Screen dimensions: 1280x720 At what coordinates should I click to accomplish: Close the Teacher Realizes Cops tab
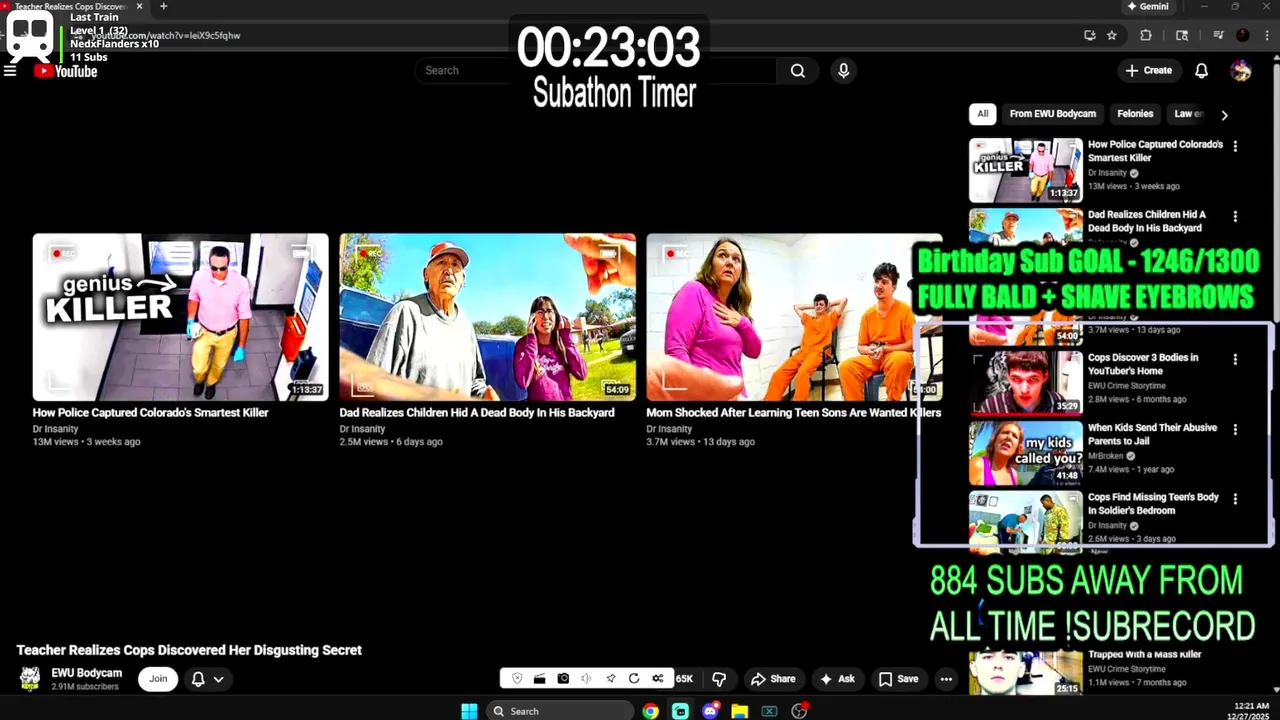tap(139, 6)
